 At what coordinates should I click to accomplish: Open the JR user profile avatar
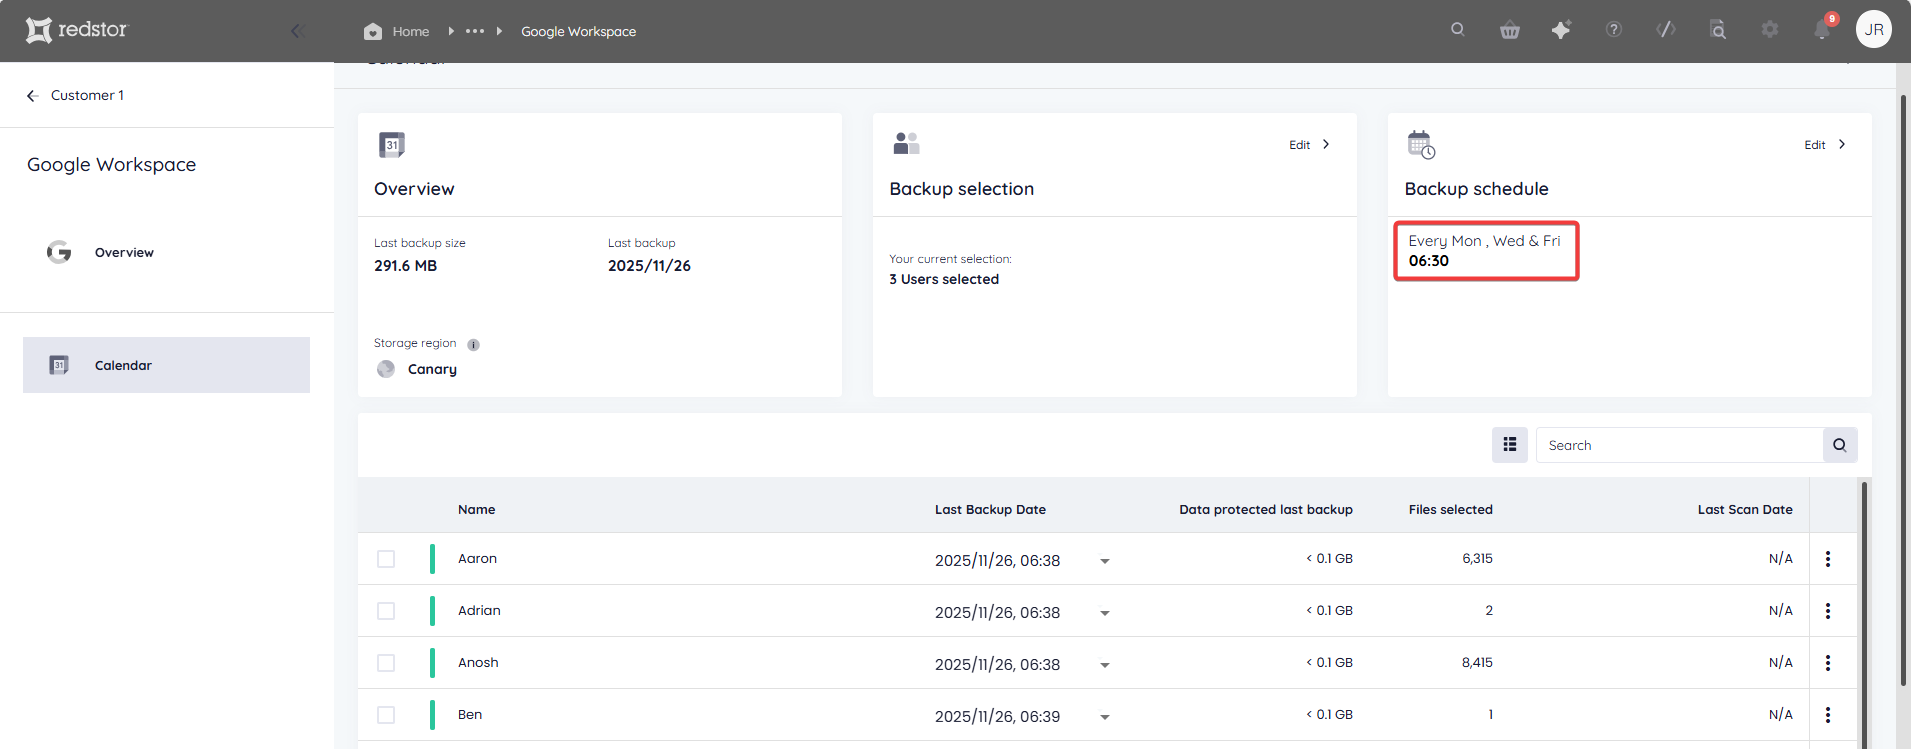(1874, 30)
